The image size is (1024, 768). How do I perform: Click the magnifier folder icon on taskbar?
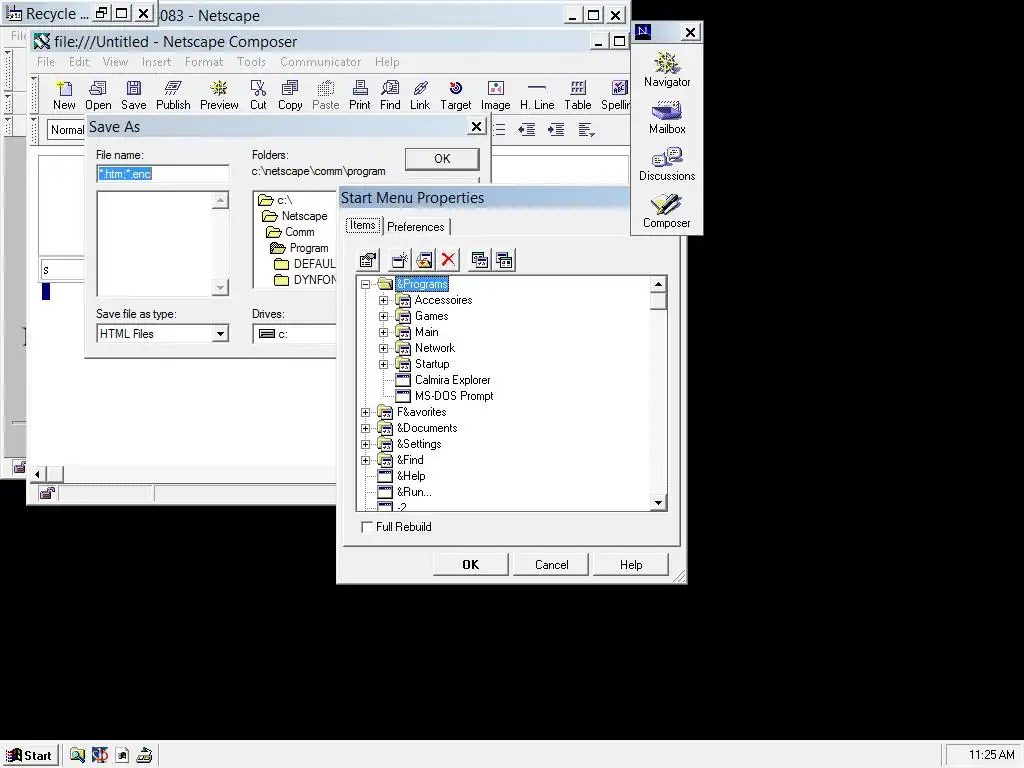point(77,755)
